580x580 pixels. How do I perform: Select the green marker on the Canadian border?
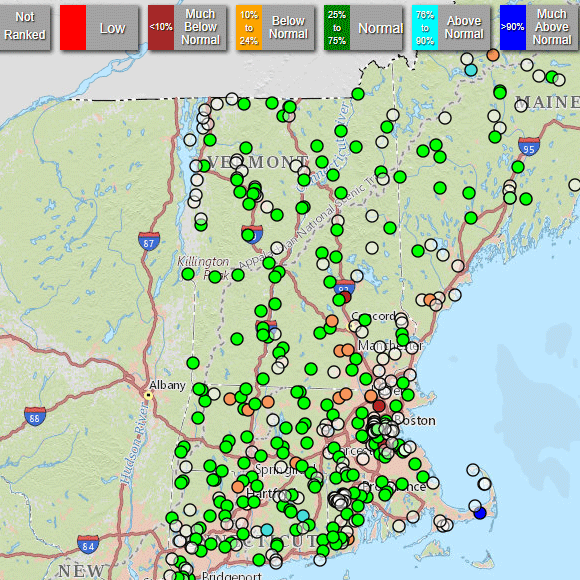pos(358,94)
